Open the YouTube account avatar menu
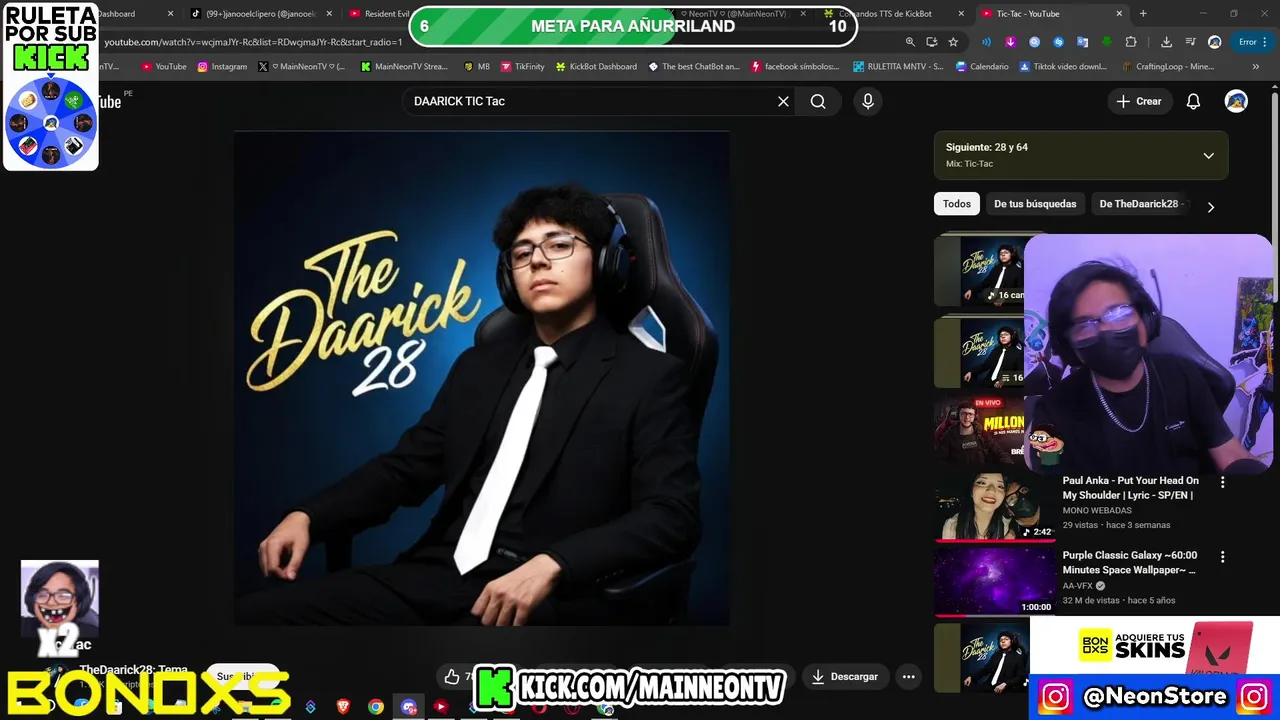 click(1236, 101)
